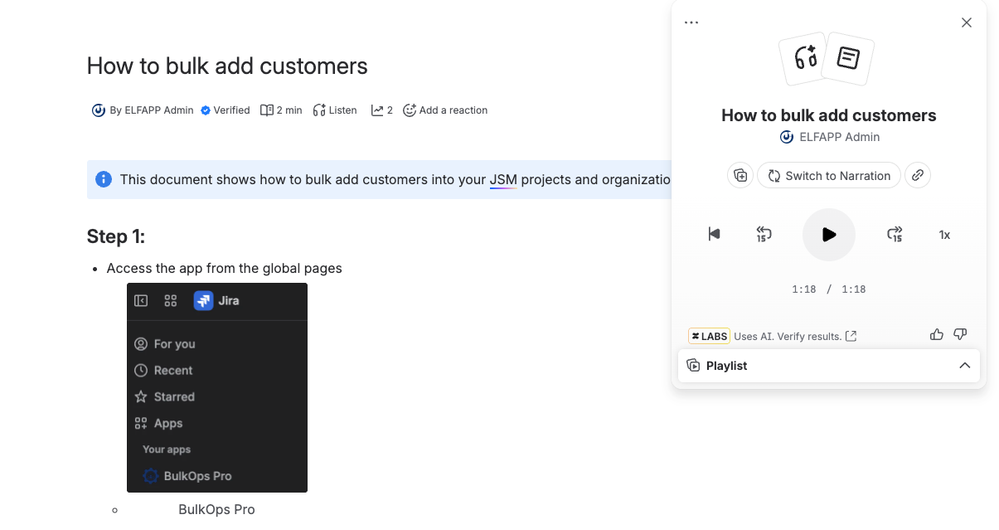Add a reaction to the page
This screenshot has height=530, width=999.
tap(445, 110)
